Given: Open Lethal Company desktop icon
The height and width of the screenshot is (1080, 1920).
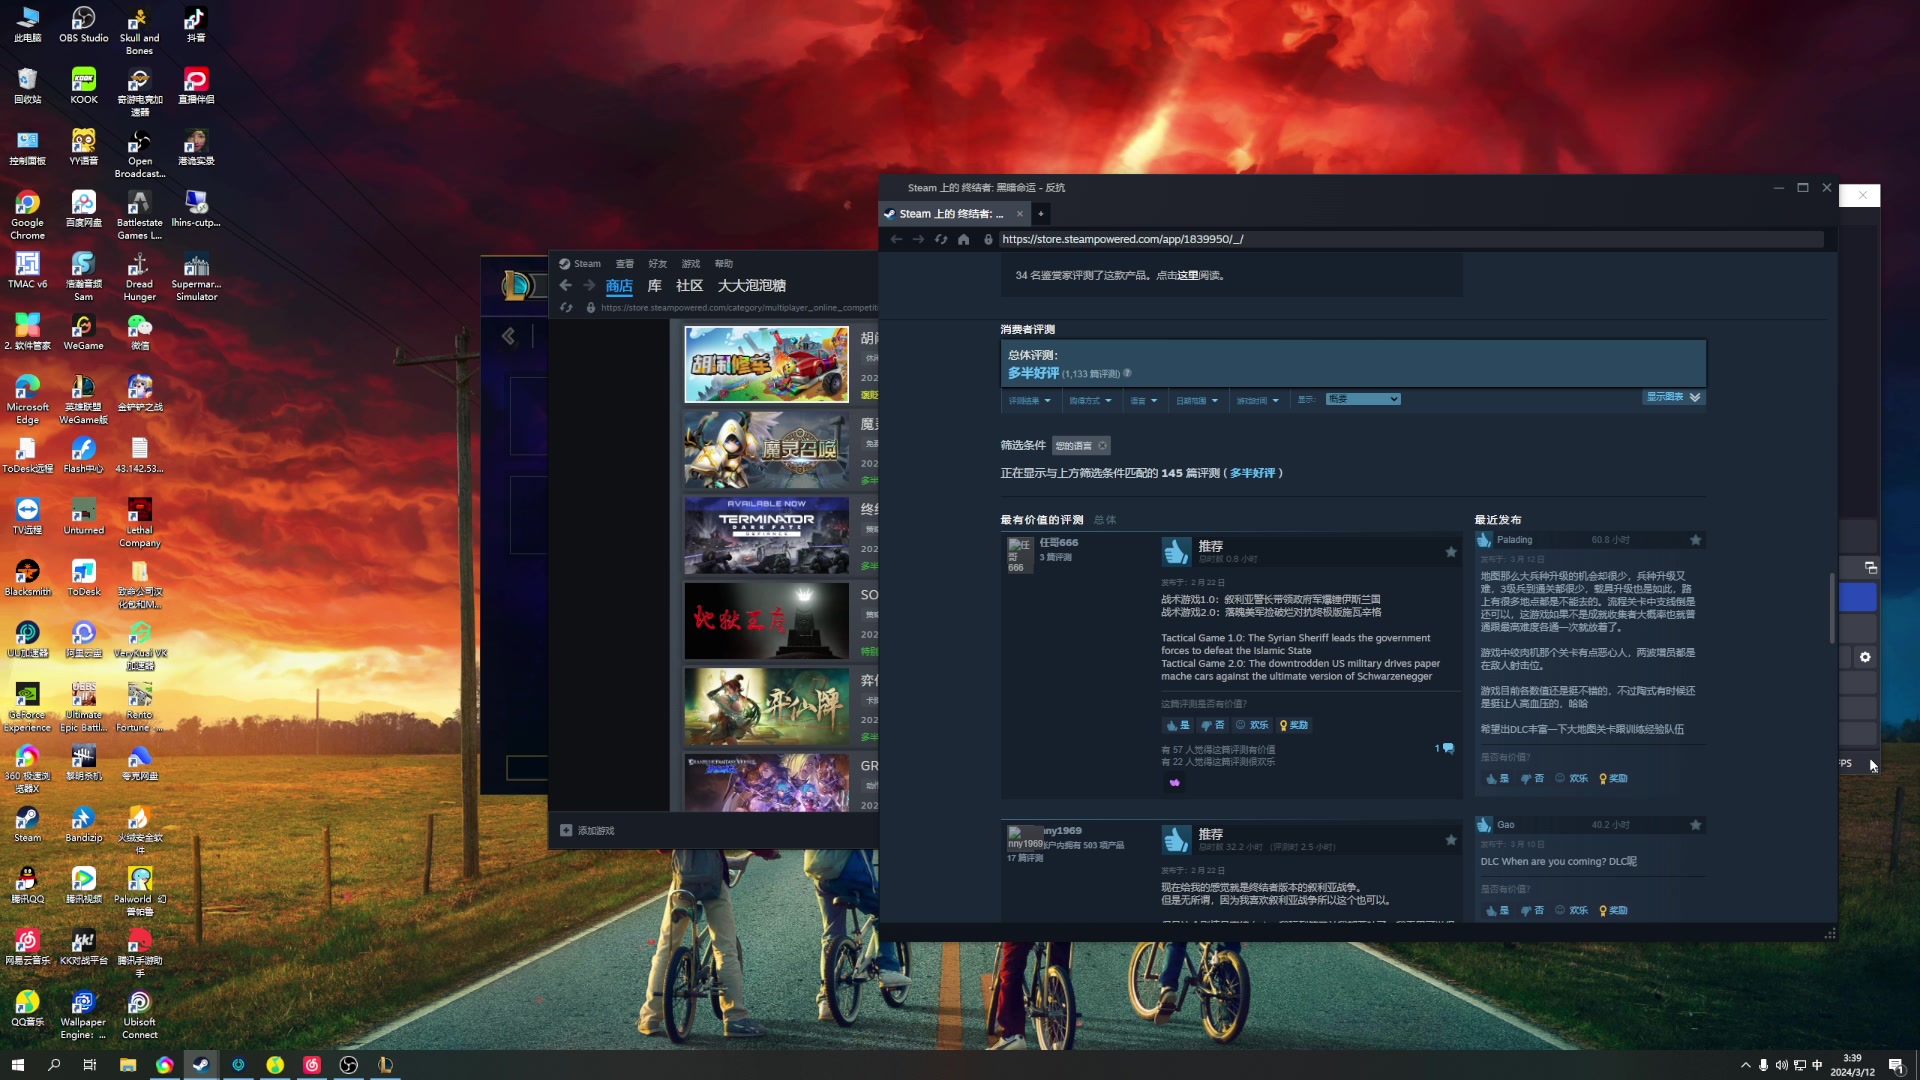Looking at the screenshot, I should pyautogui.click(x=140, y=523).
